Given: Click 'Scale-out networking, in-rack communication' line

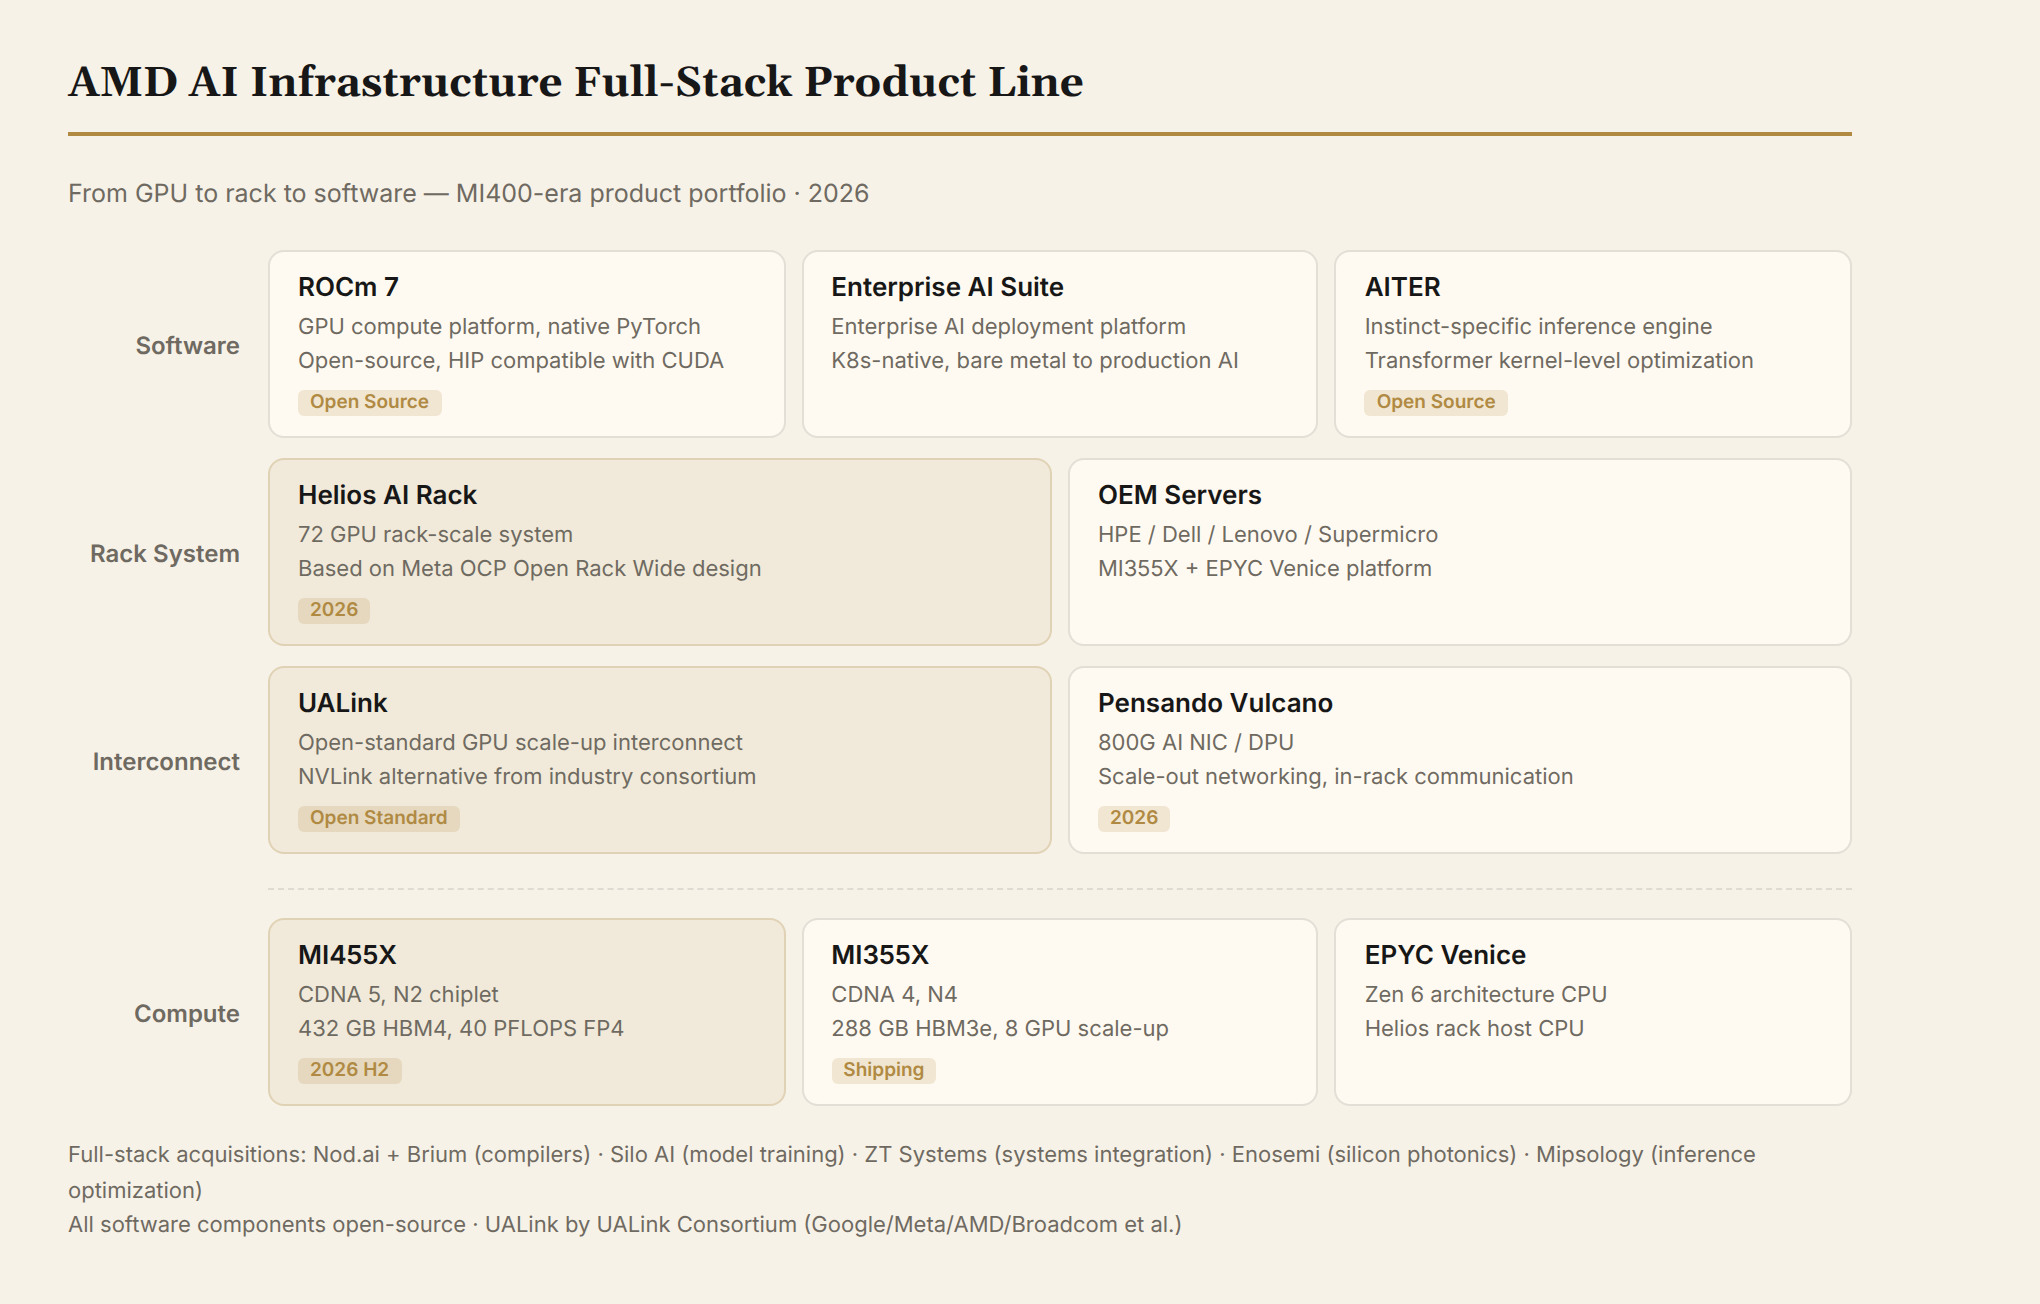Looking at the screenshot, I should coord(1335,776).
